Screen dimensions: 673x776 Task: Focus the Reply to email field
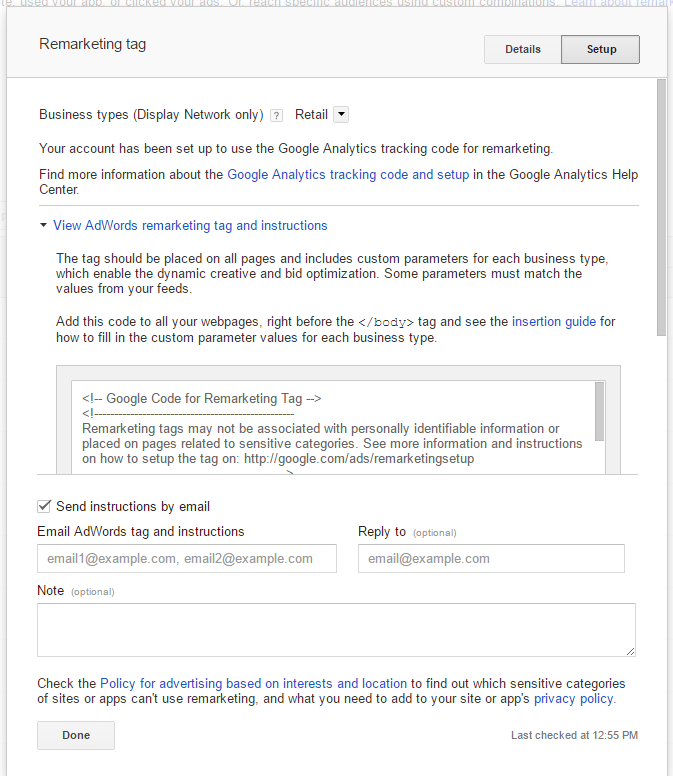(491, 559)
